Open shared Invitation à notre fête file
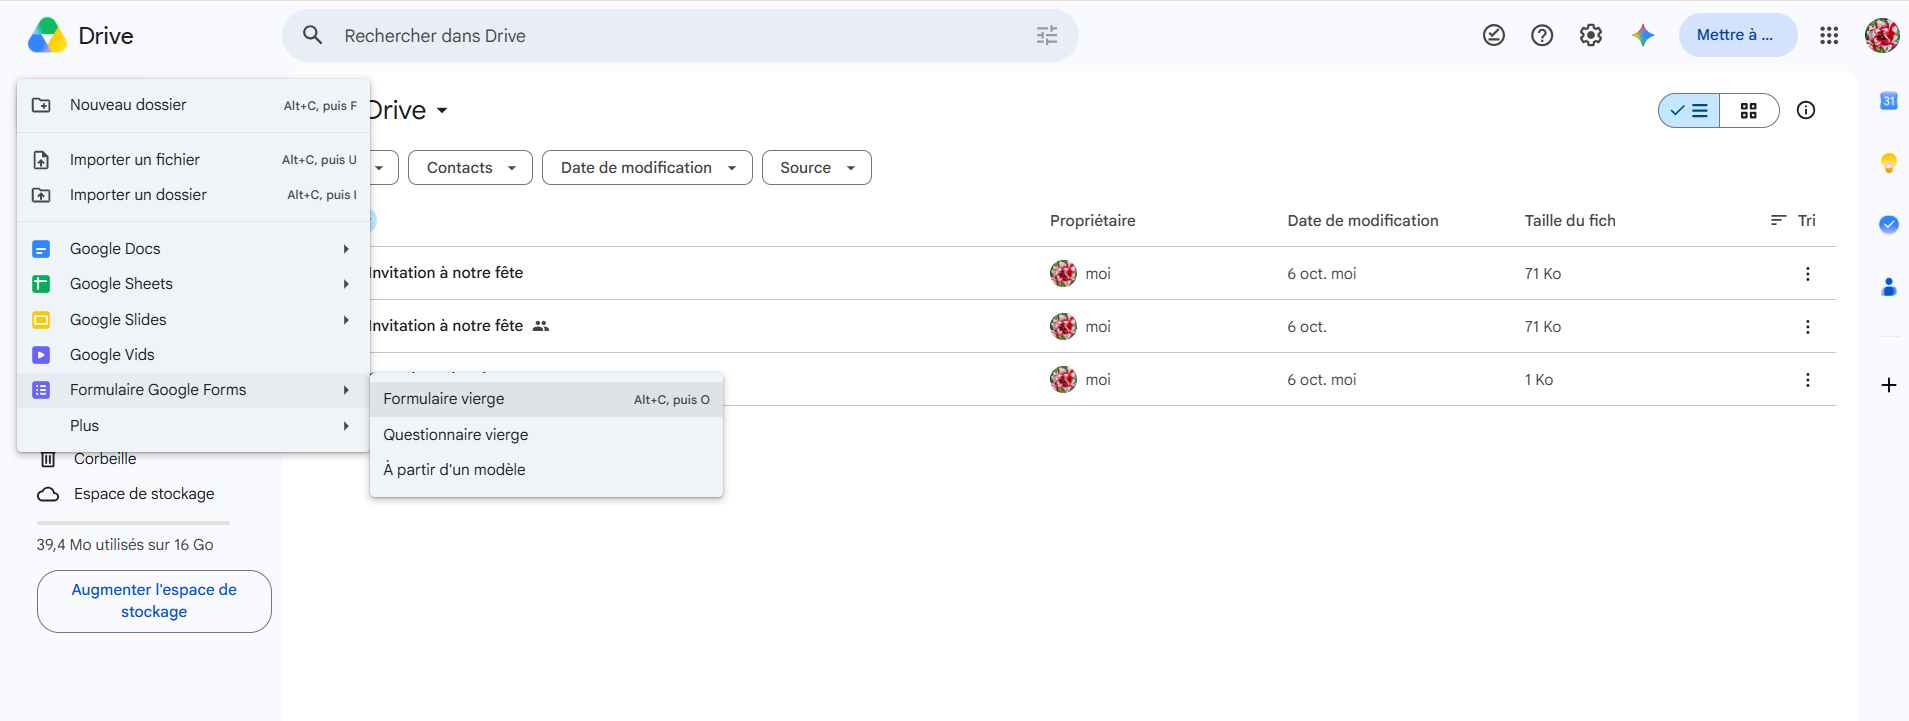 point(446,326)
